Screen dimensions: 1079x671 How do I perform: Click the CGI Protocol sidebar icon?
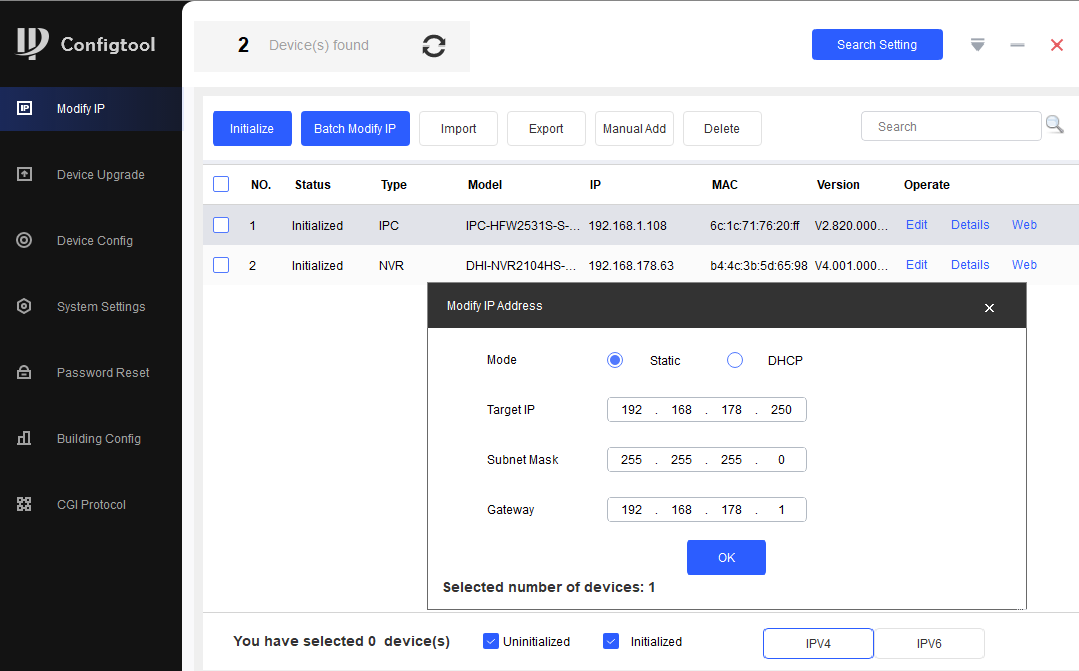25,504
